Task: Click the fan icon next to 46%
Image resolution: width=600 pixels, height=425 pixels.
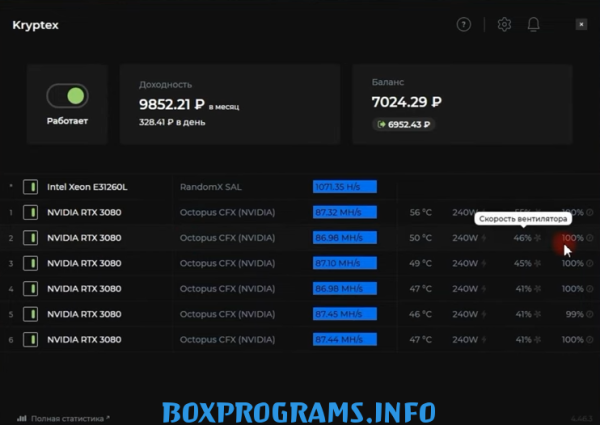Action: pos(538,238)
